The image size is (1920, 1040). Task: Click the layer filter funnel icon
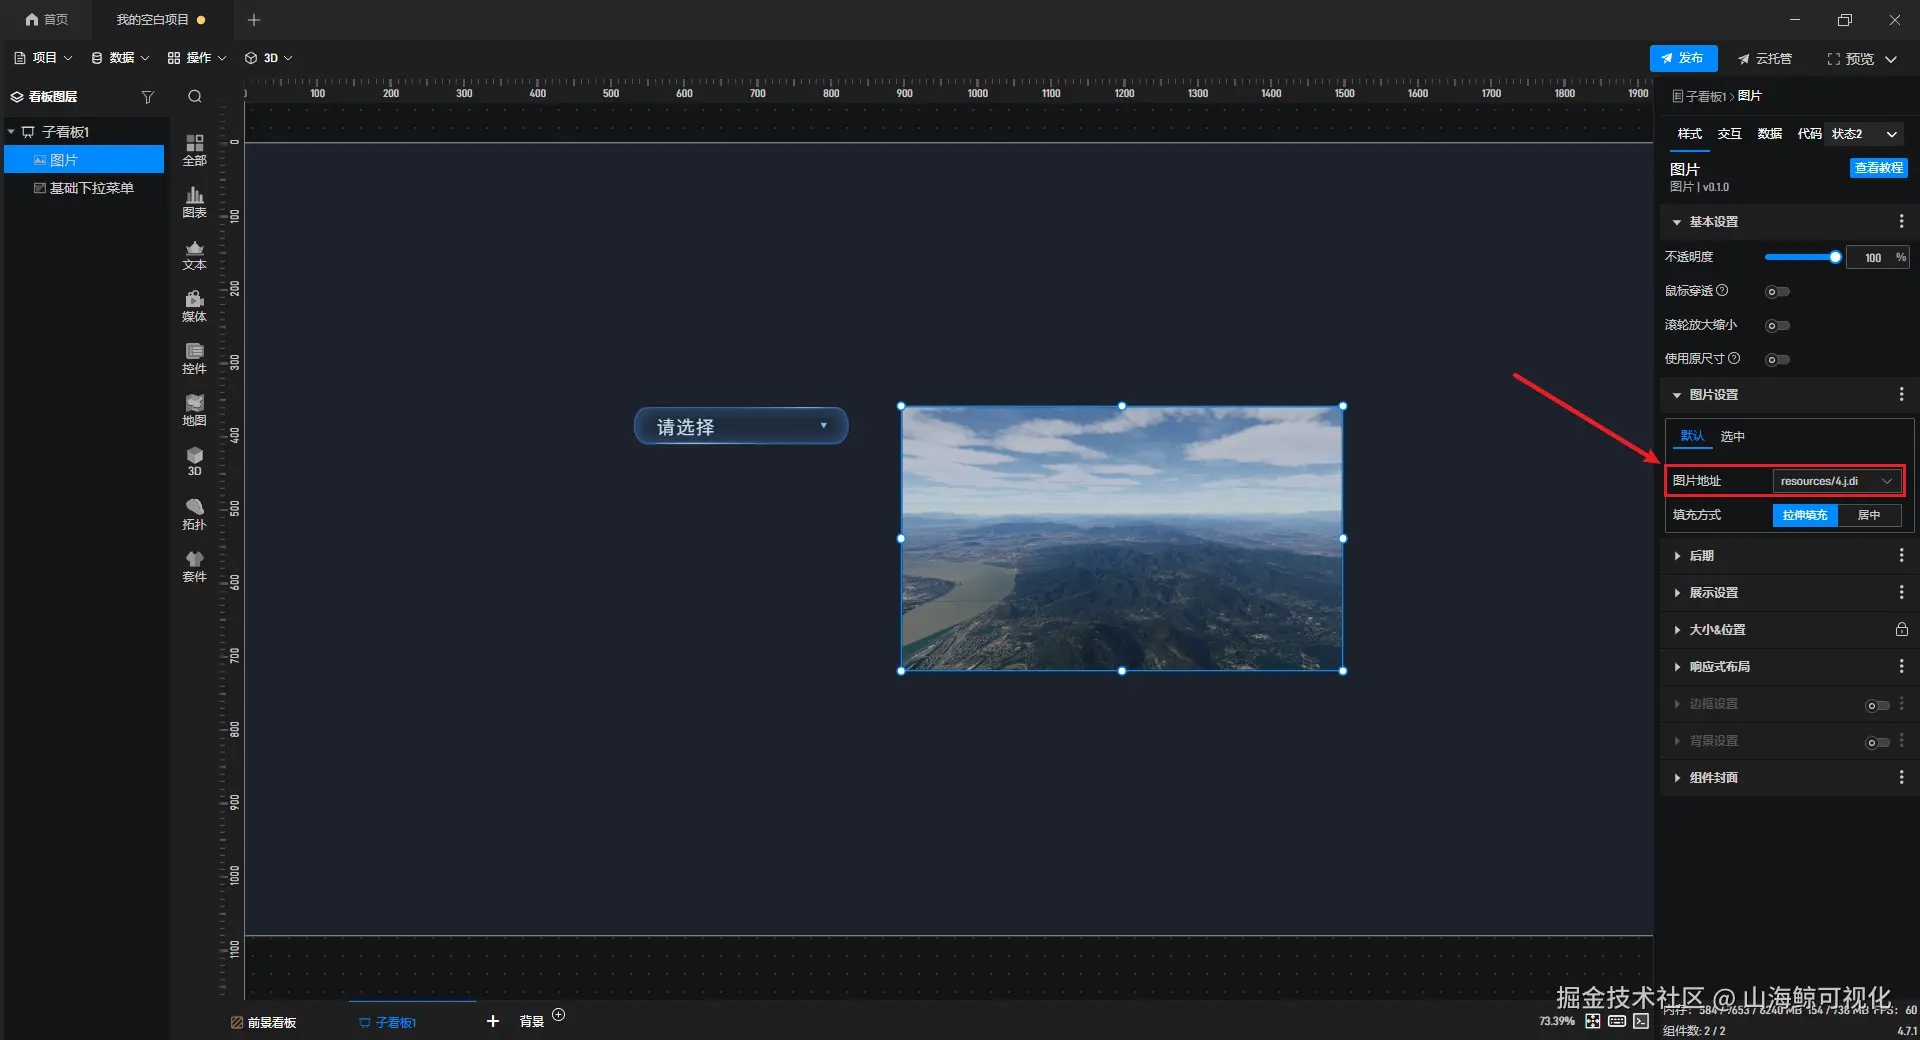tap(148, 97)
